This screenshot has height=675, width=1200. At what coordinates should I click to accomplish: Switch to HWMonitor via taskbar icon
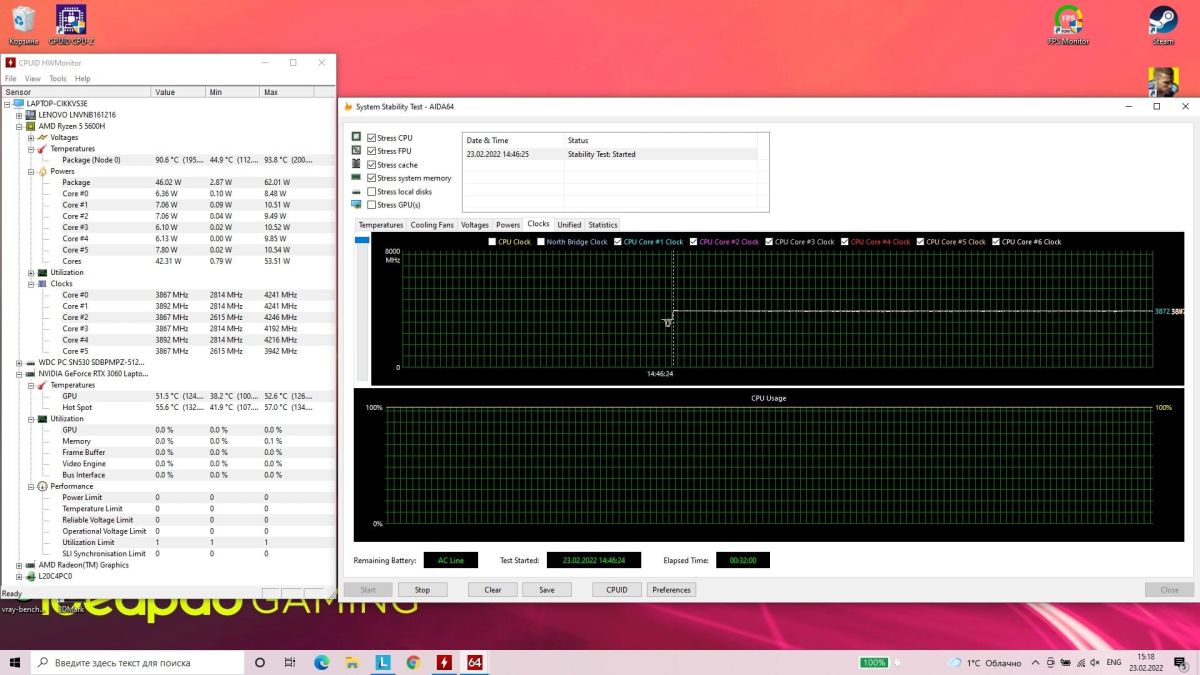pyautogui.click(x=444, y=662)
